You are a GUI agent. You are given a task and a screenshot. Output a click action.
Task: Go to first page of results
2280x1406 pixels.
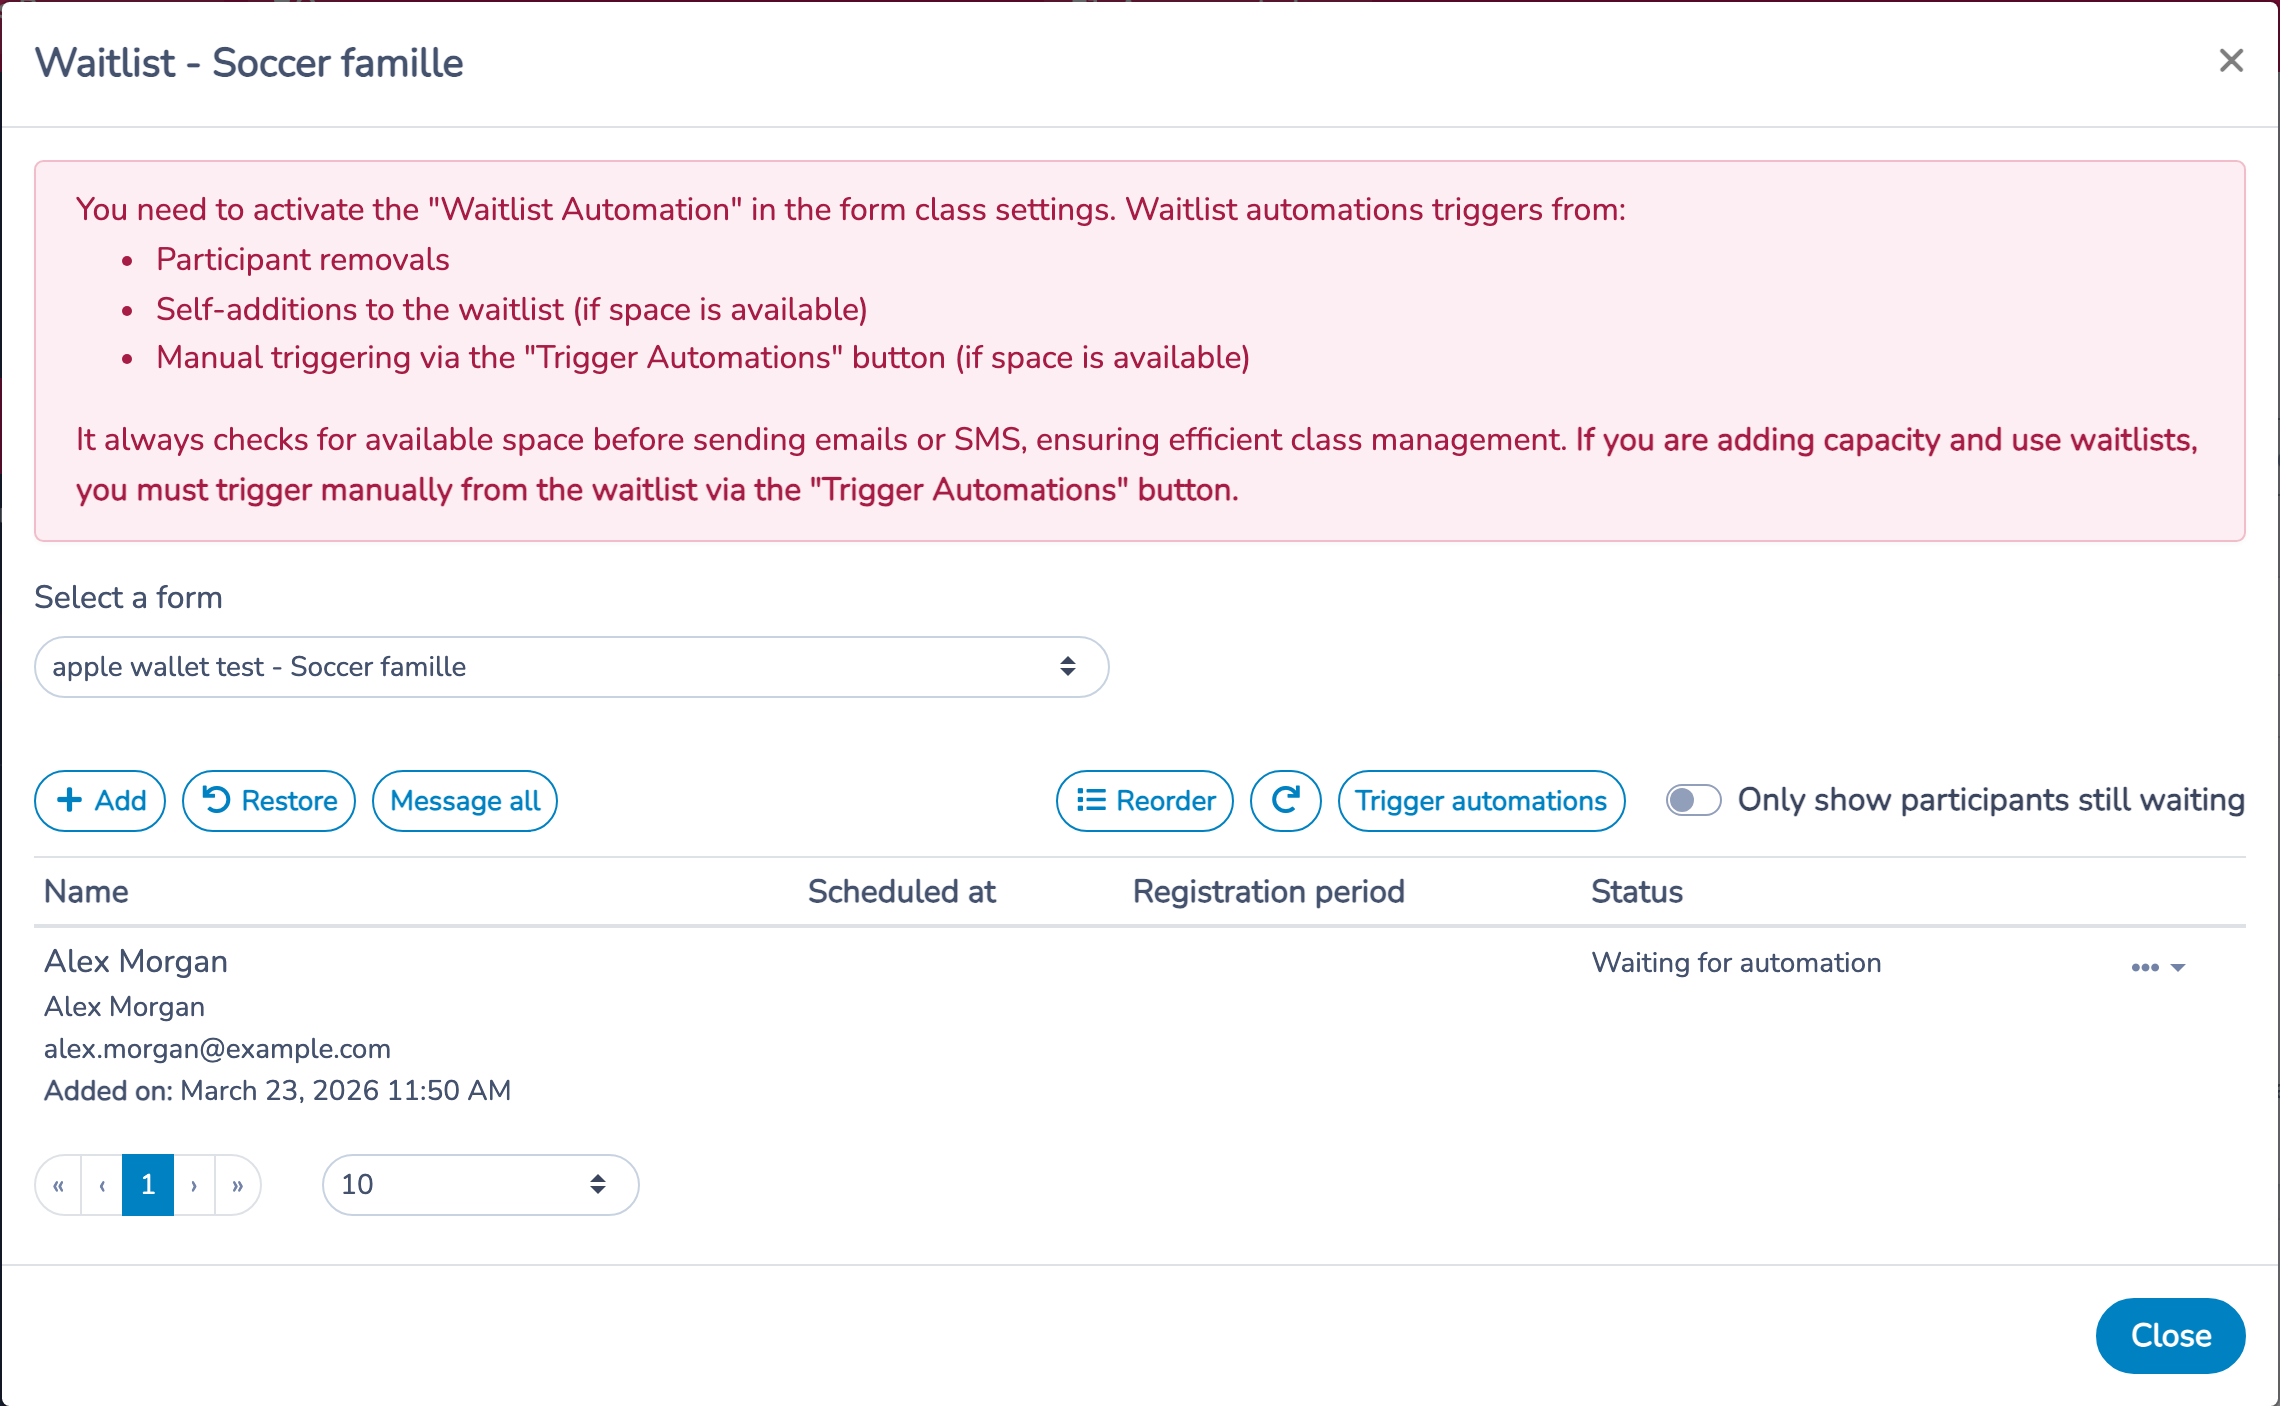coord(58,1185)
